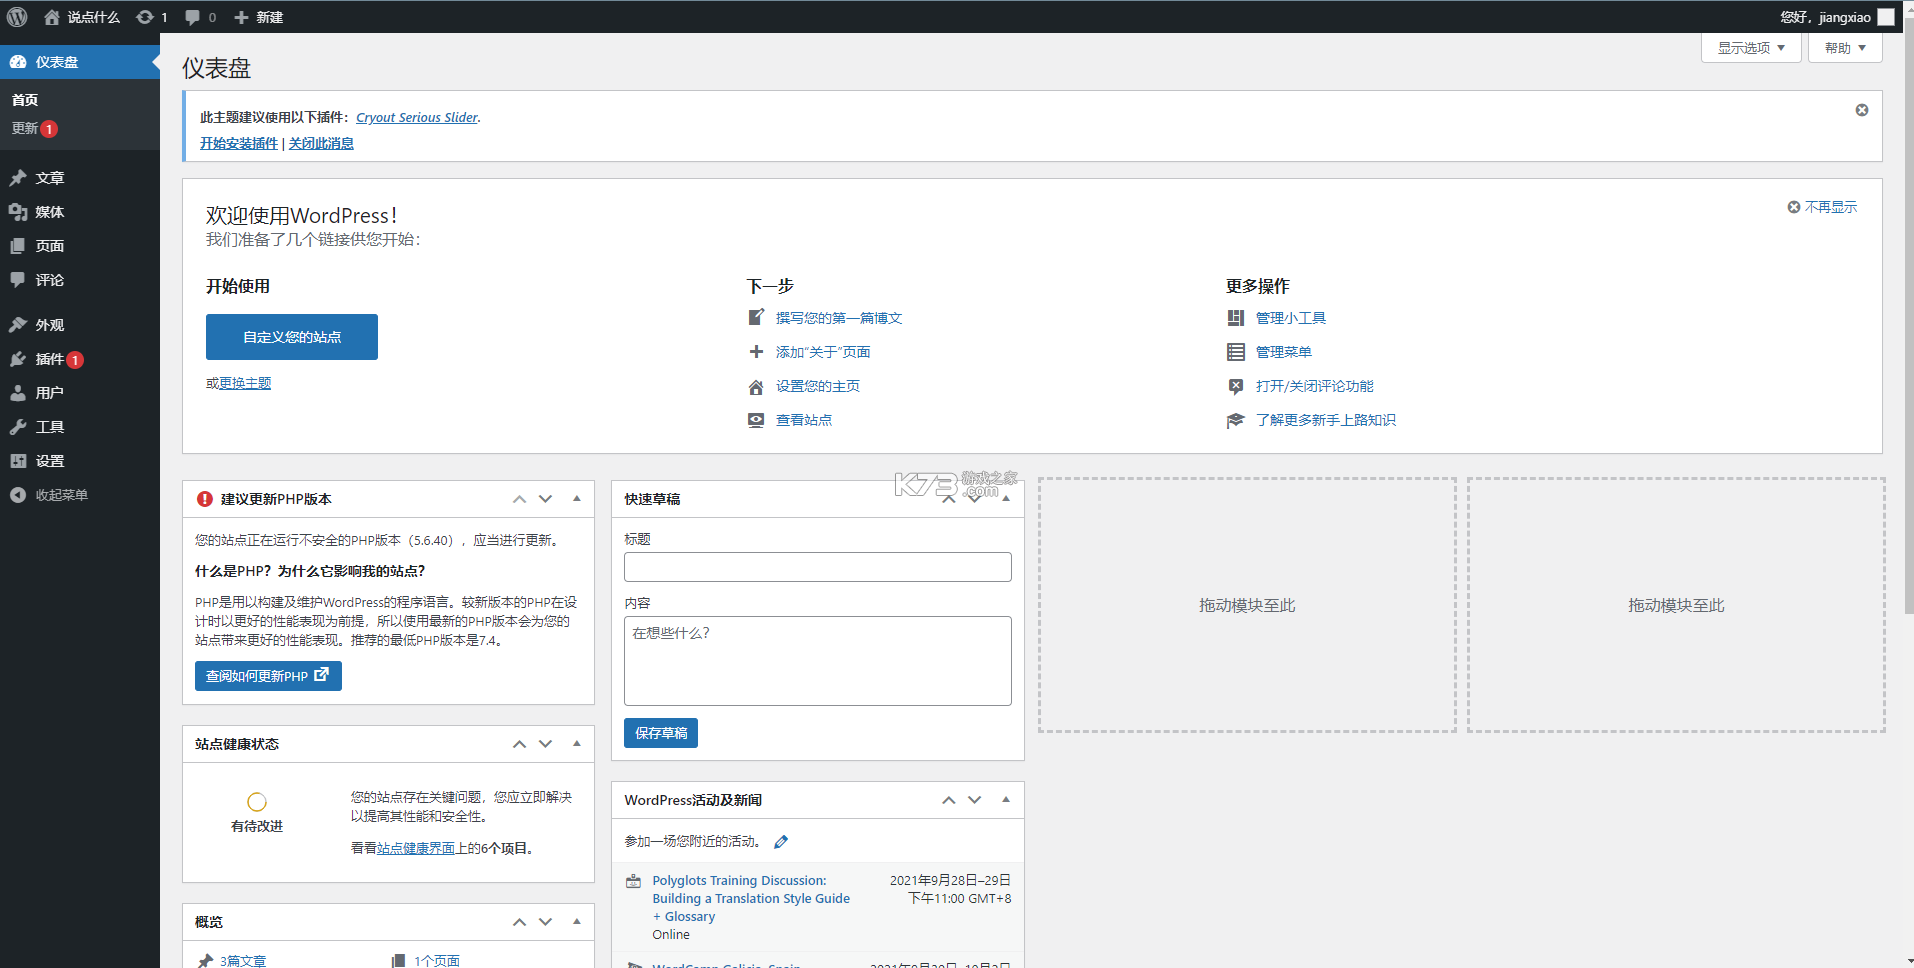Open user profile 您好, jiangxiao
1914x968 pixels.
1837,17
